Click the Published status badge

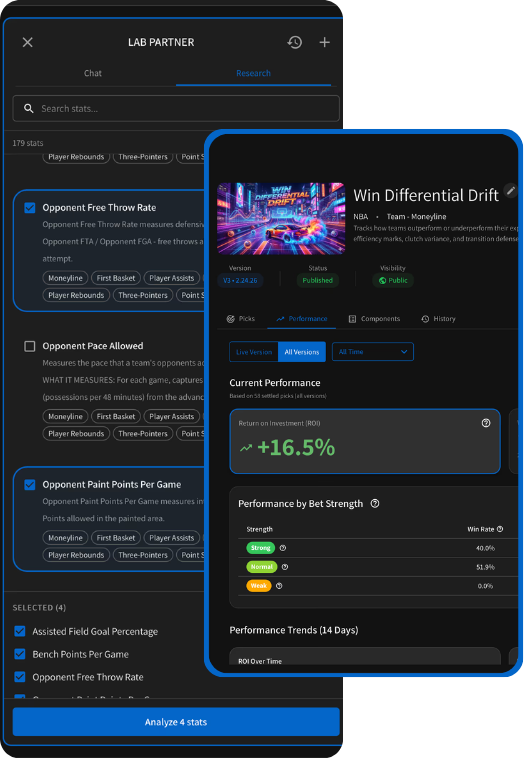pyautogui.click(x=317, y=280)
